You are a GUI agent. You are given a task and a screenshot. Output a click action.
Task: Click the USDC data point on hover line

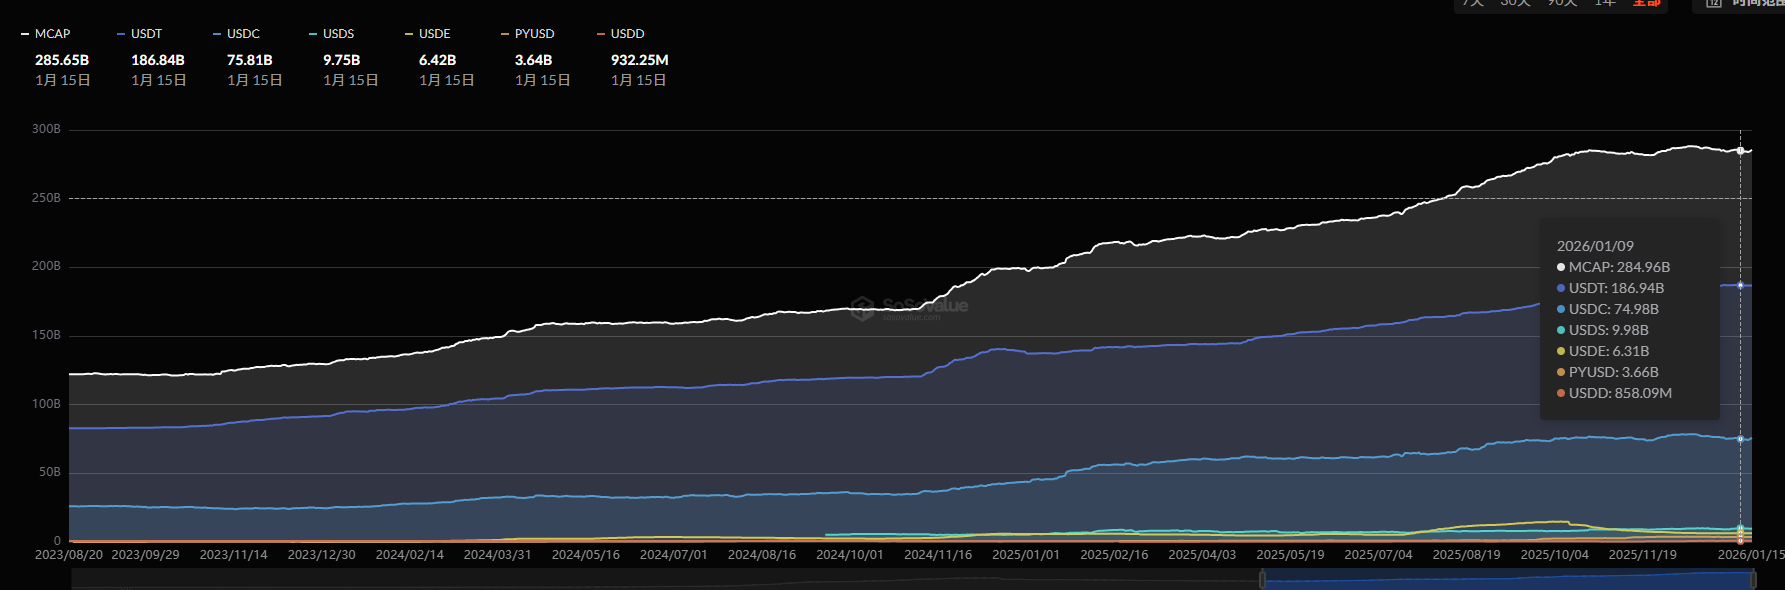(x=1740, y=439)
